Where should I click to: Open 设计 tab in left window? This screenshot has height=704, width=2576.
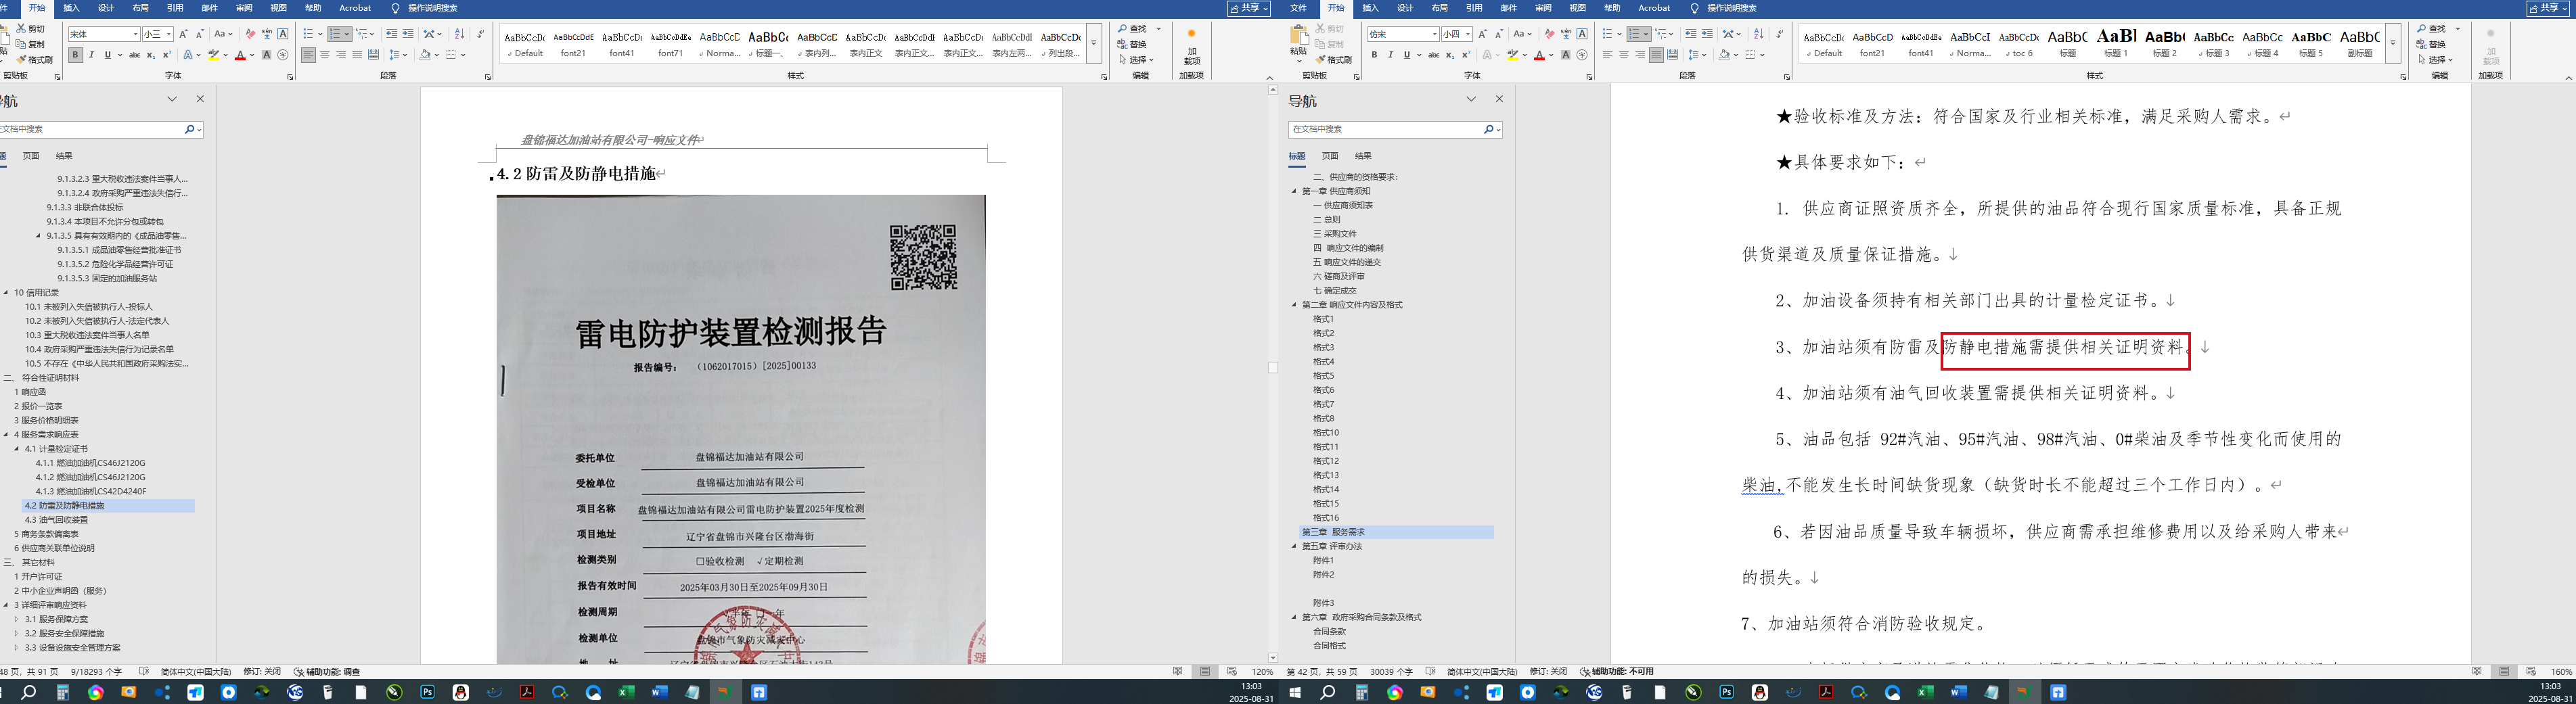(x=106, y=8)
